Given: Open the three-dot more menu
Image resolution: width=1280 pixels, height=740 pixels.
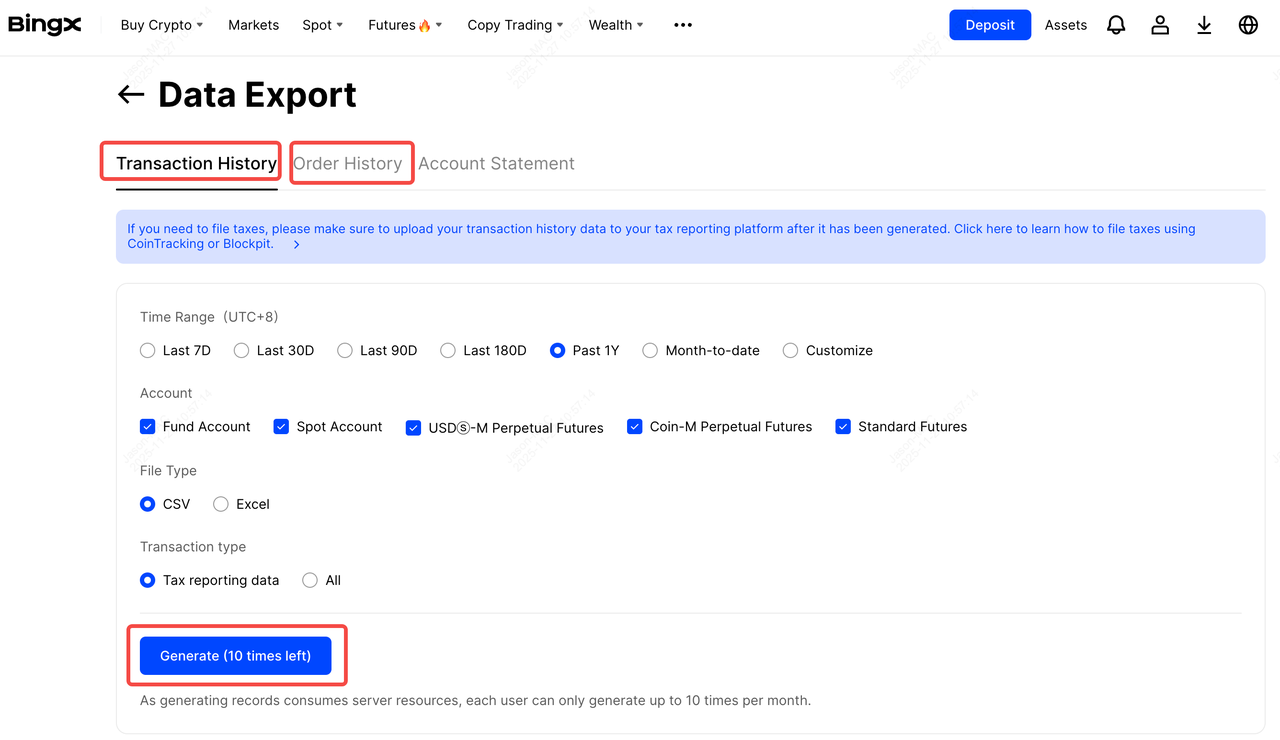Looking at the screenshot, I should click(683, 25).
